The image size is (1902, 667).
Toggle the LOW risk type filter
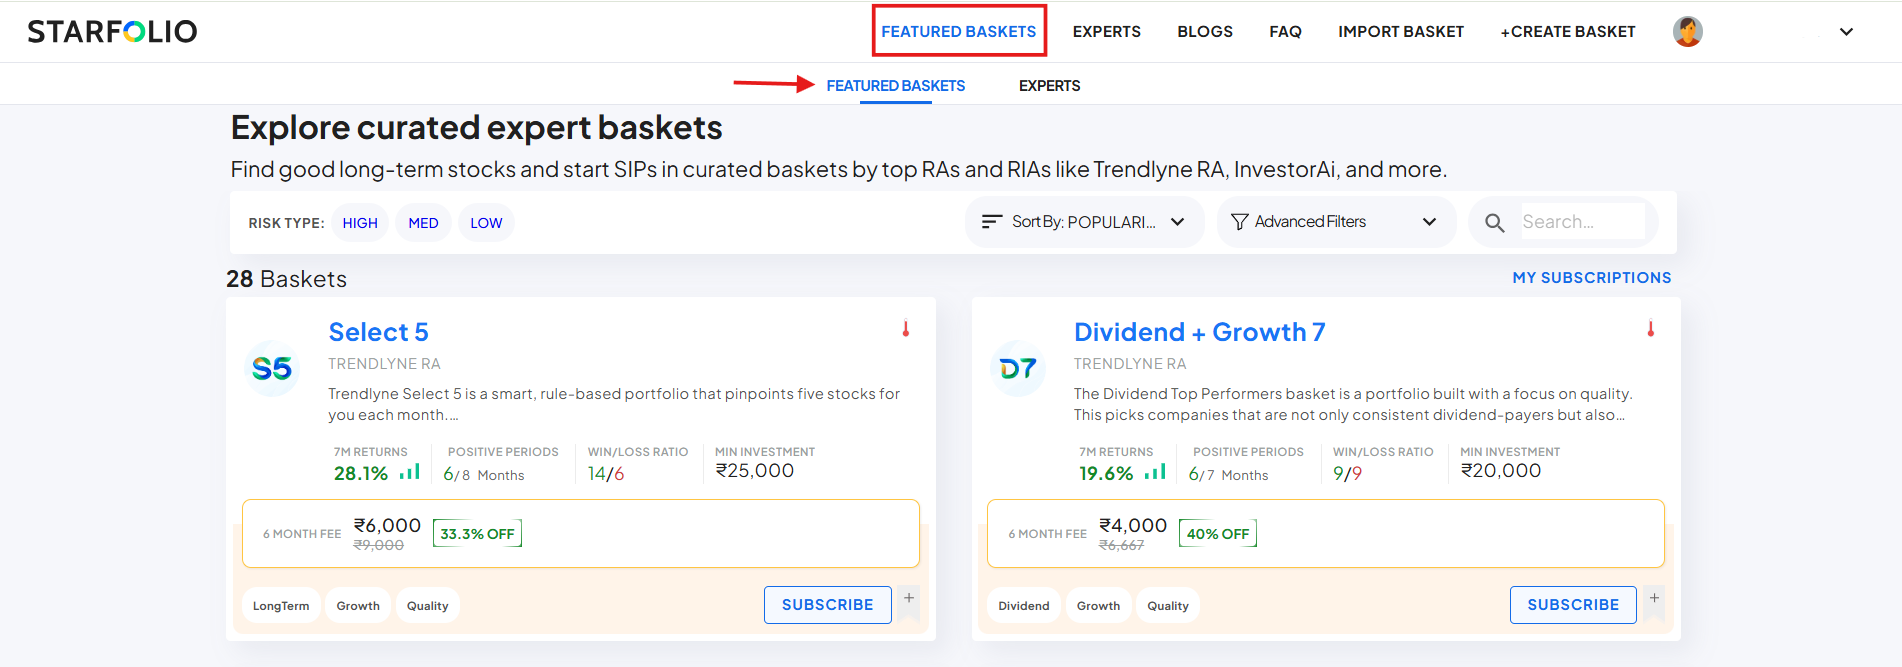click(x=486, y=223)
